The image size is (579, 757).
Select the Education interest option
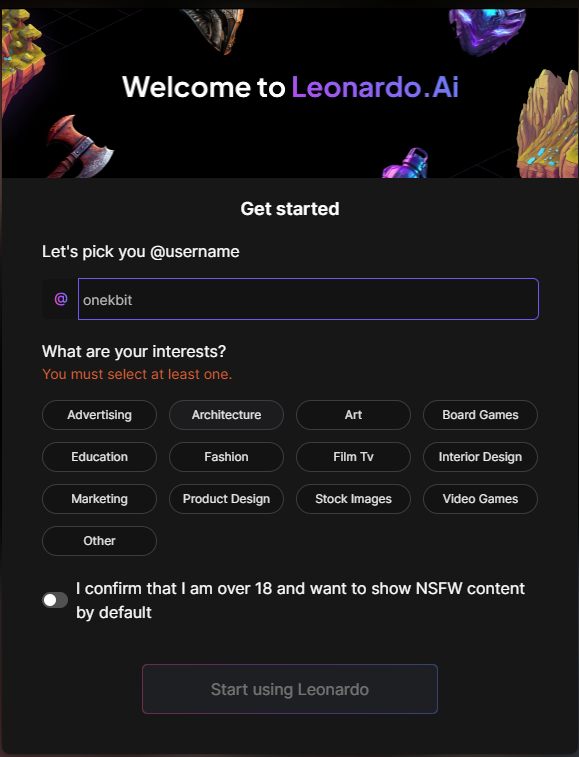tap(99, 457)
